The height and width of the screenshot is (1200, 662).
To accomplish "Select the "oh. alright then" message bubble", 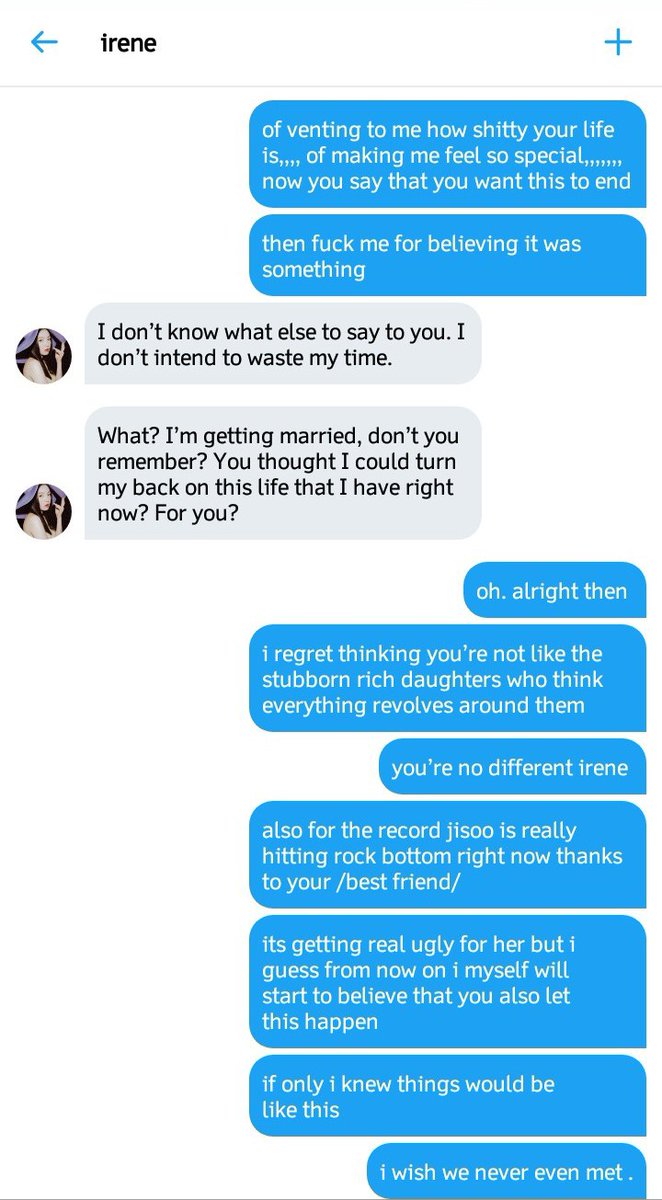I will point(554,590).
